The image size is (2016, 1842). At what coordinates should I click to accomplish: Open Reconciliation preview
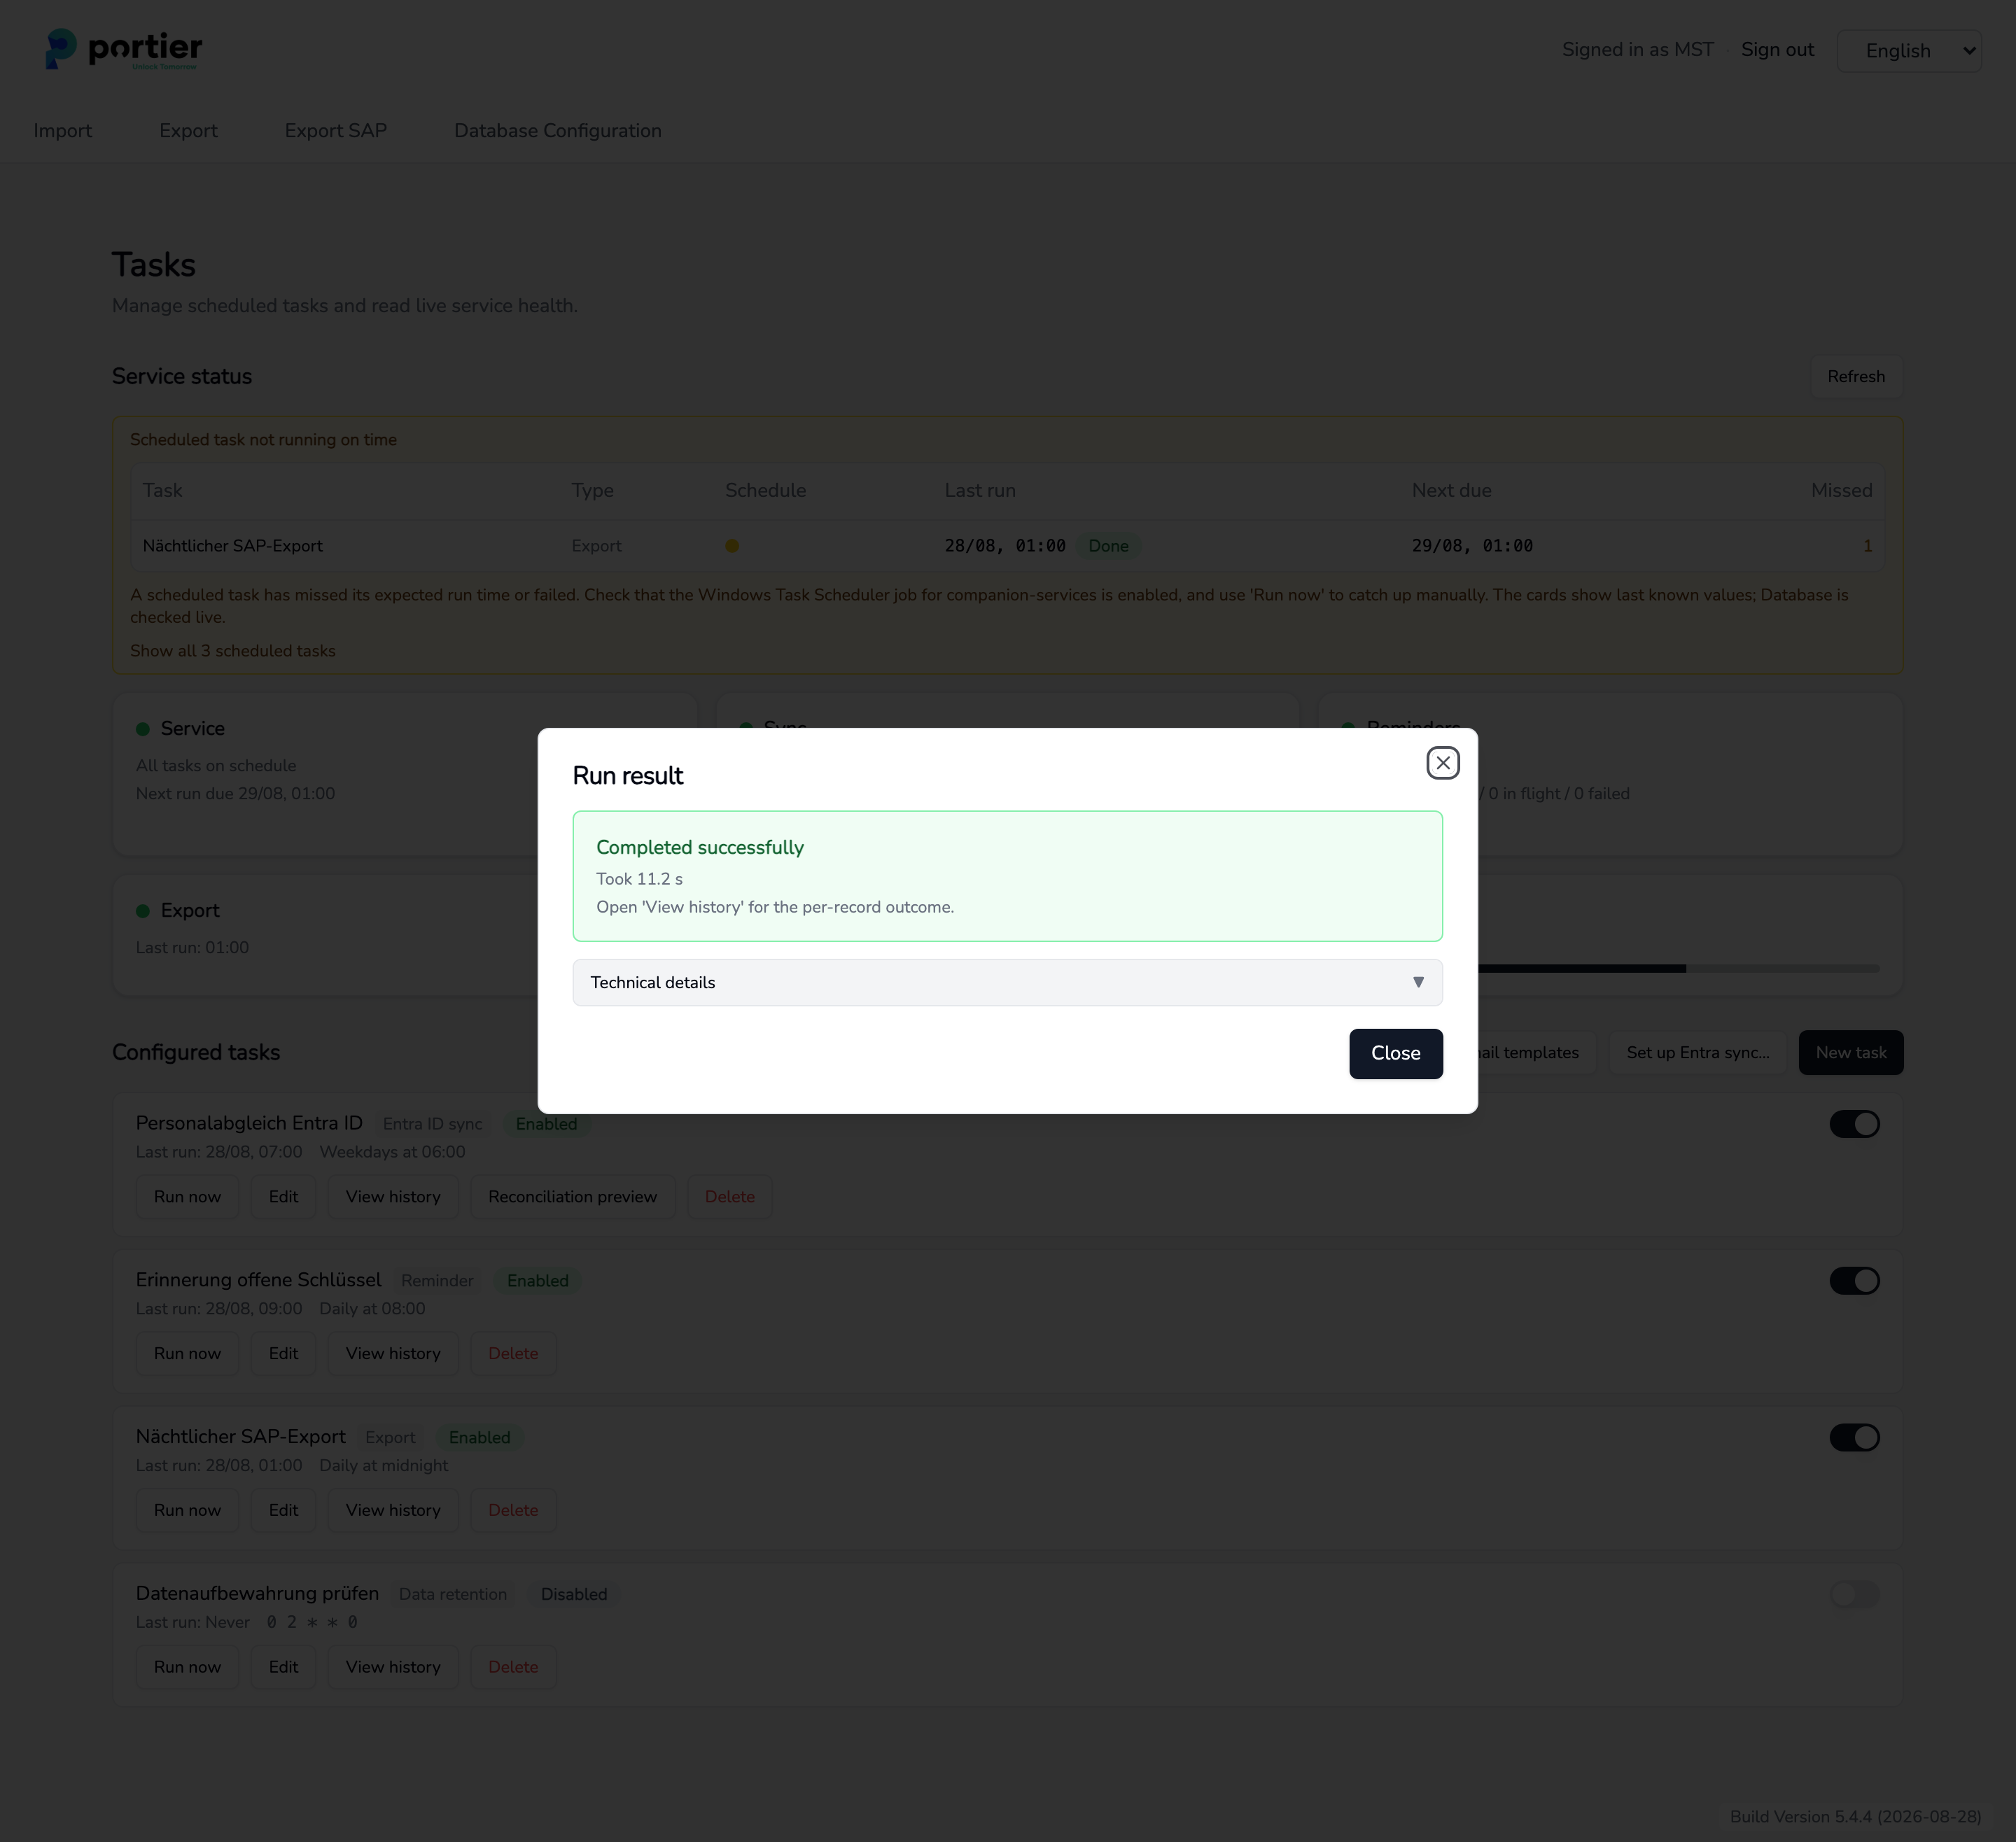[x=572, y=1197]
